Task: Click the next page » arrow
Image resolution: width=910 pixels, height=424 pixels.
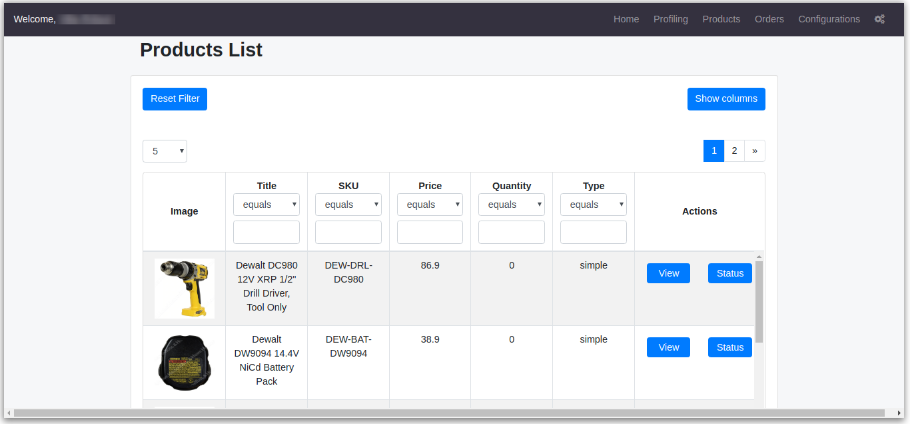Action: pyautogui.click(x=754, y=151)
